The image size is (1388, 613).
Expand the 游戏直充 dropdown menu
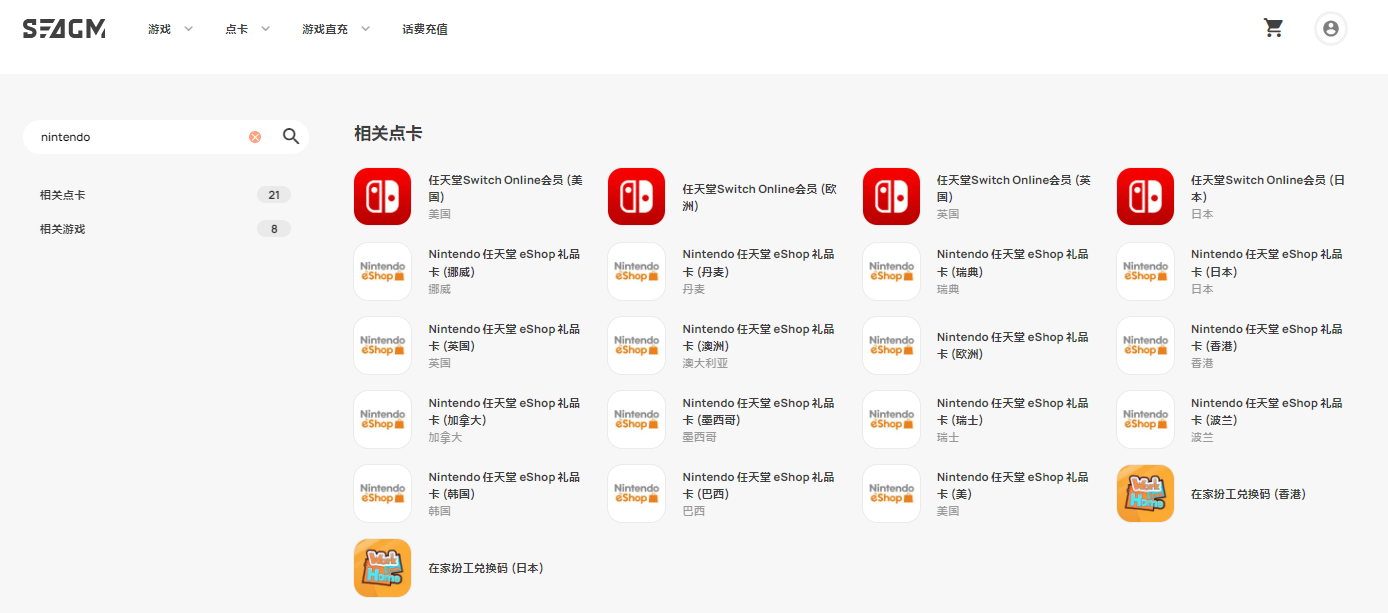click(x=336, y=29)
